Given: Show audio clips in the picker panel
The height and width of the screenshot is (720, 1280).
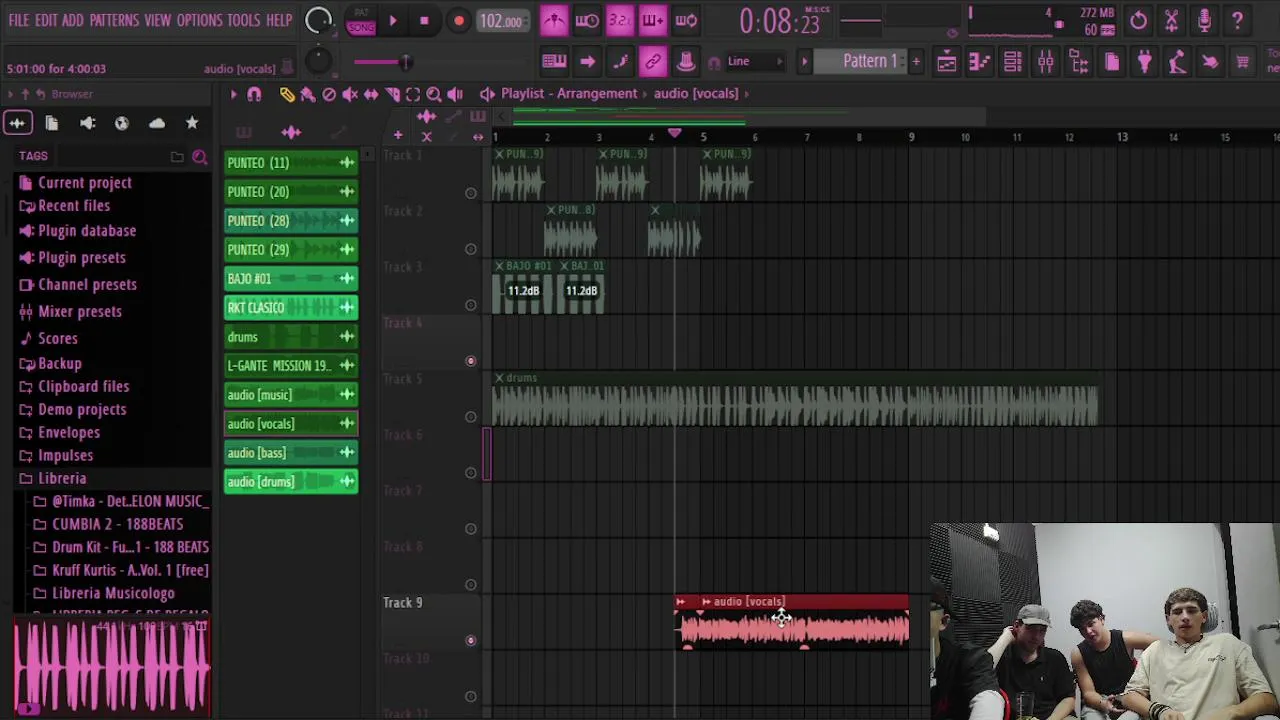Looking at the screenshot, I should click(291, 133).
